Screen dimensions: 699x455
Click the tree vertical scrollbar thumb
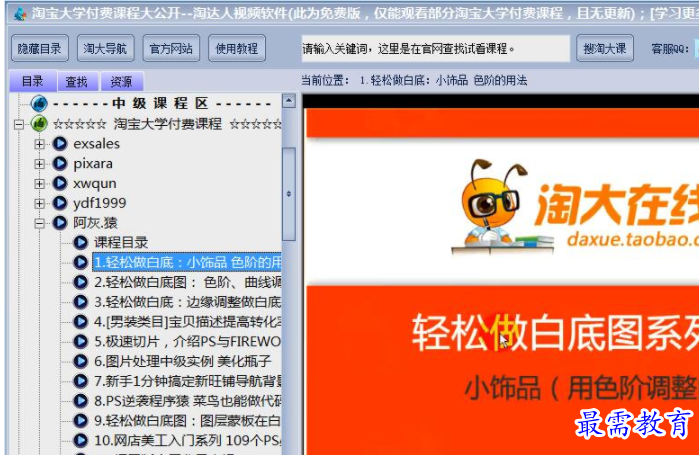pos(289,194)
